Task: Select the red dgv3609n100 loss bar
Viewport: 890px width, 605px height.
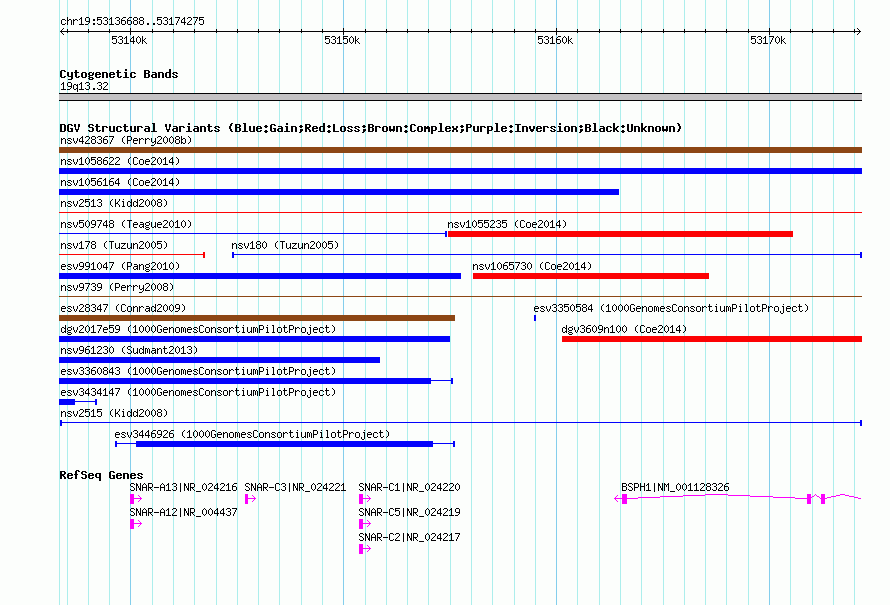Action: point(712,339)
